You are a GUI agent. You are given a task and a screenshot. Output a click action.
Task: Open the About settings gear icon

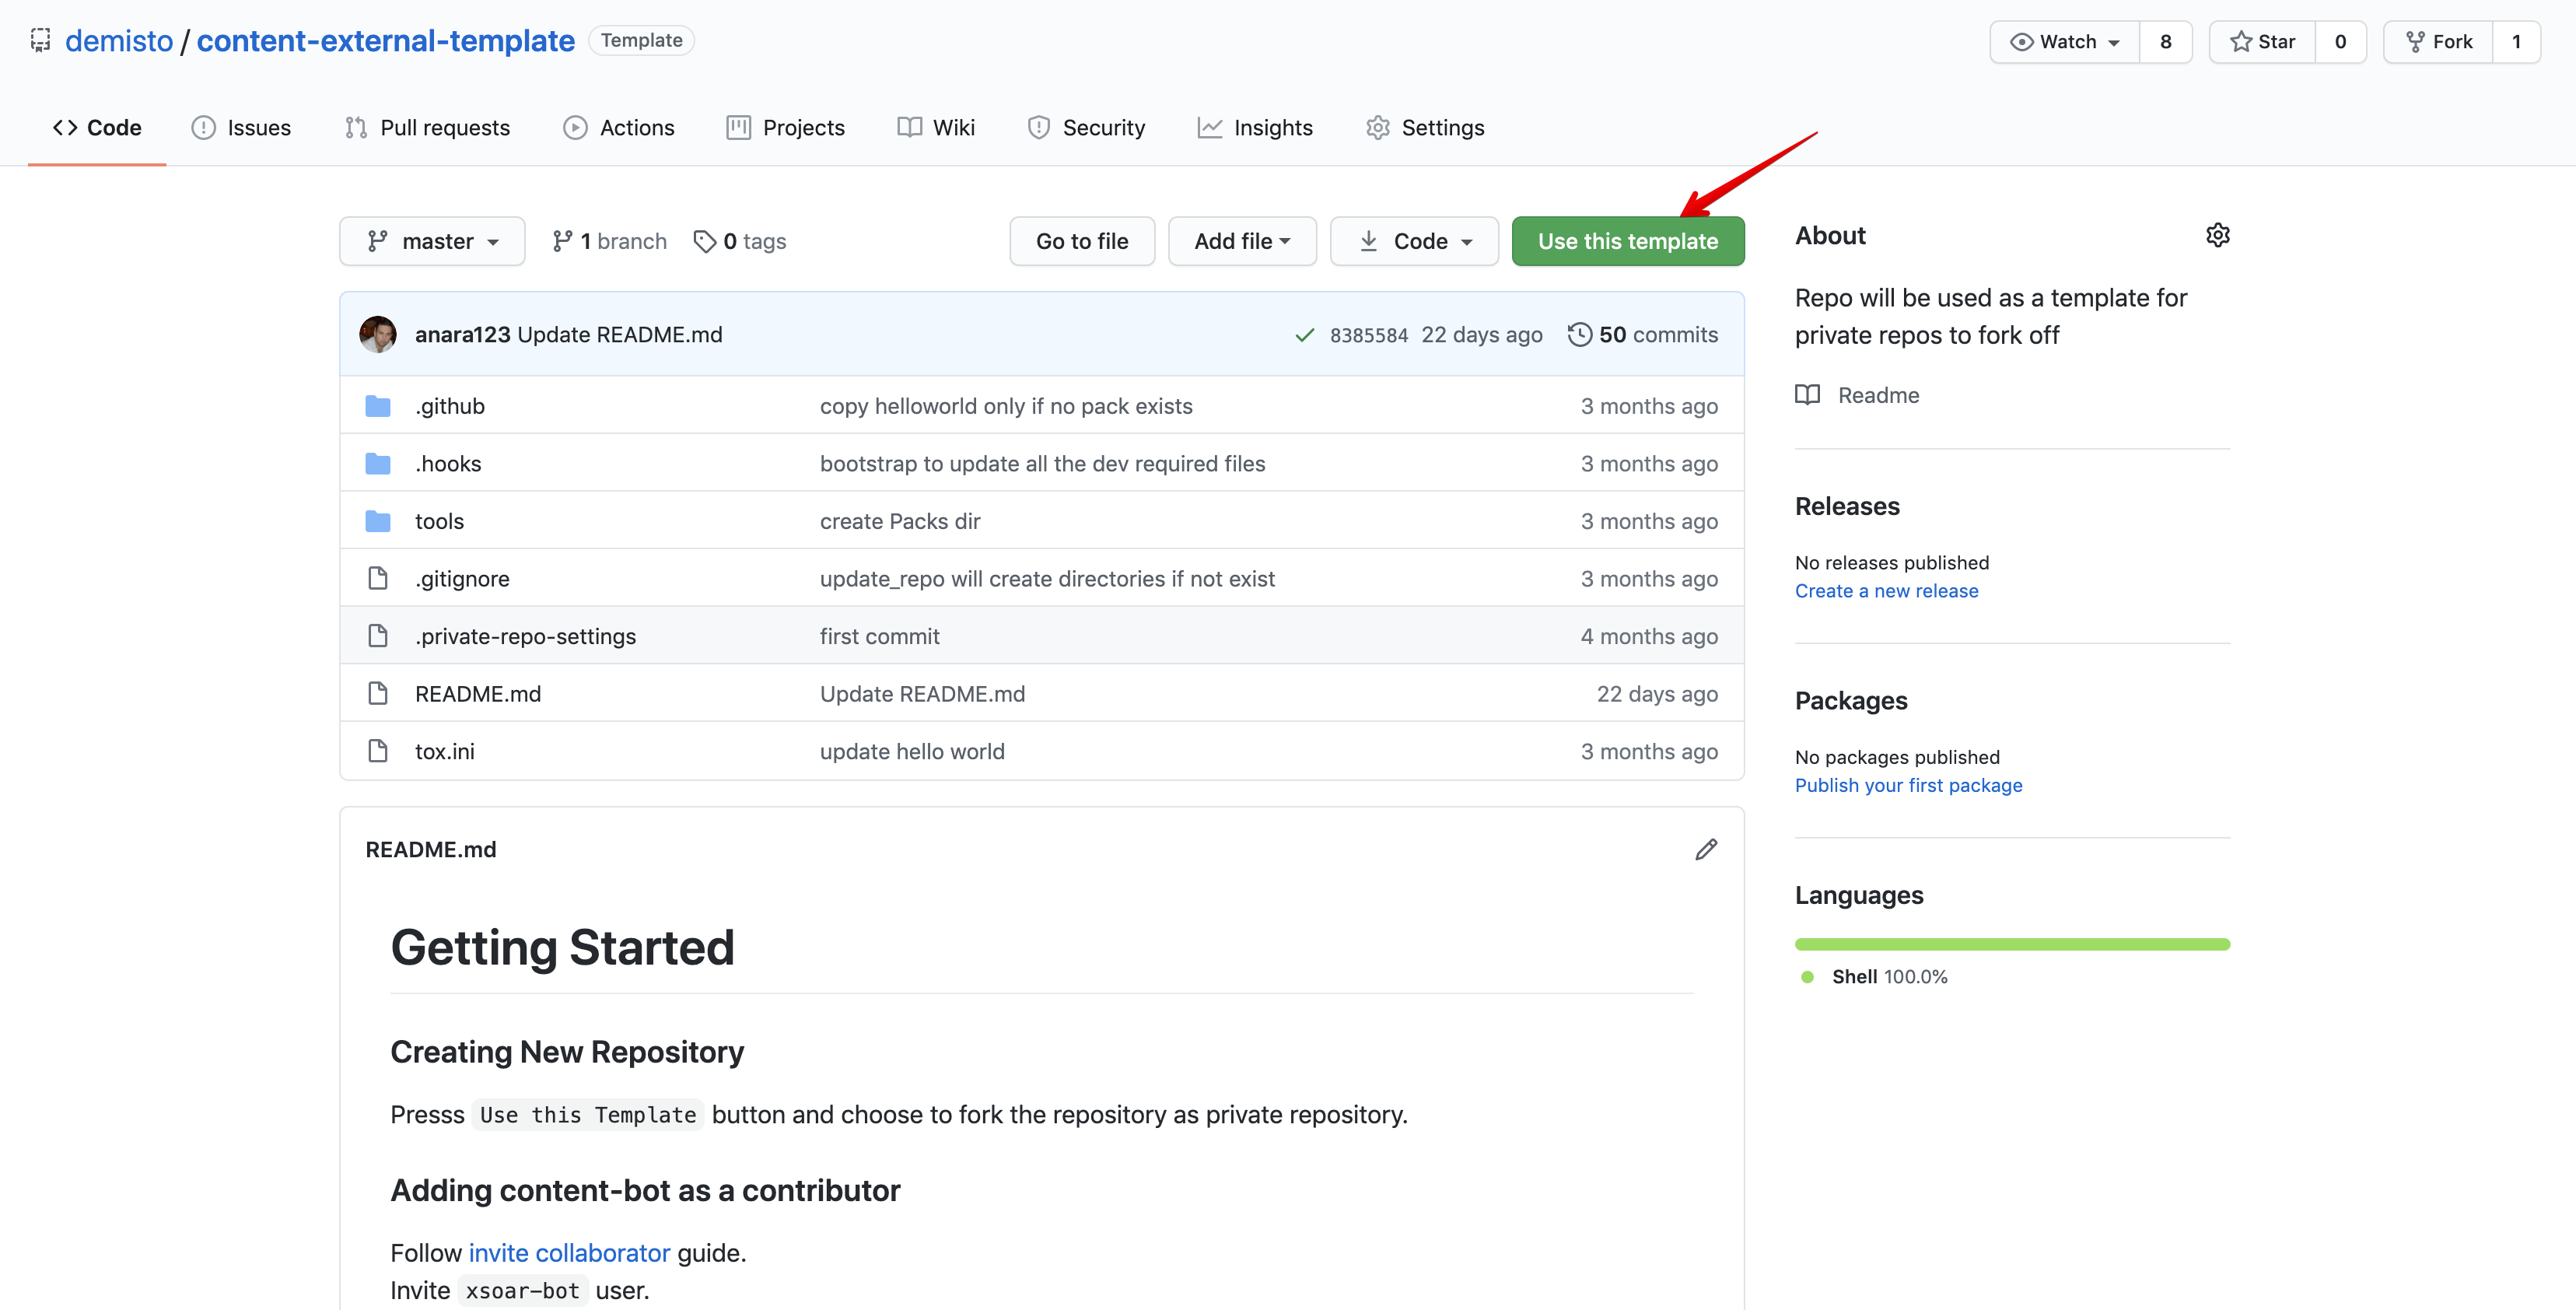point(2218,235)
